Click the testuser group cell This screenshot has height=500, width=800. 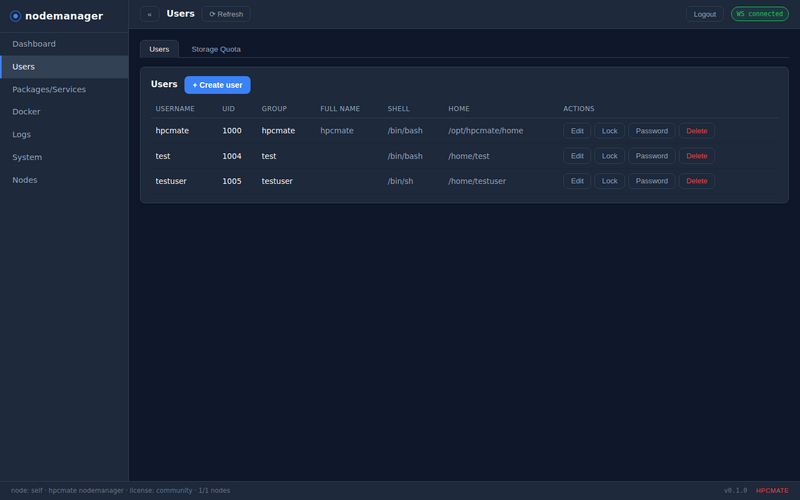pos(277,181)
